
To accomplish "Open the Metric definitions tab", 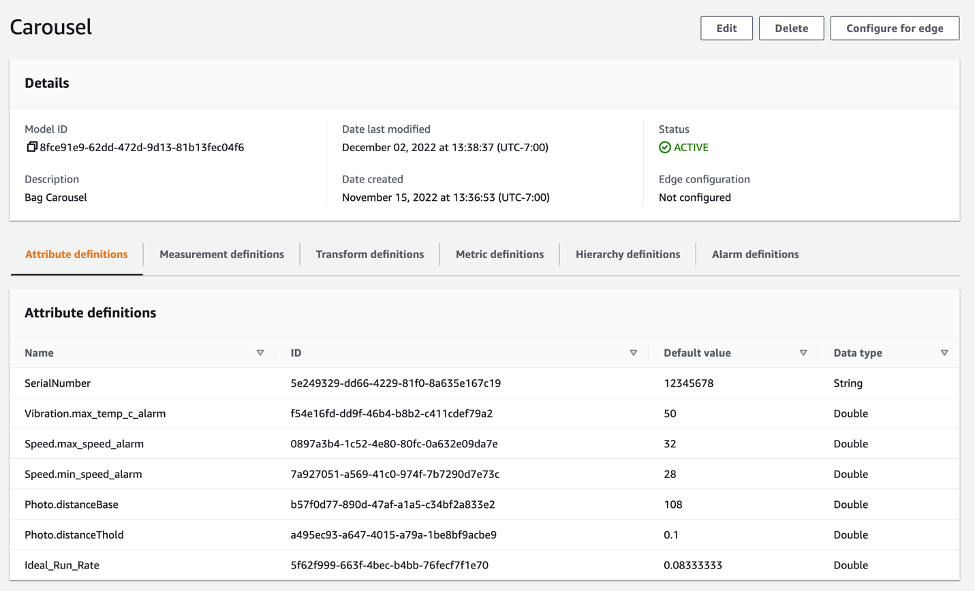I will tap(500, 254).
